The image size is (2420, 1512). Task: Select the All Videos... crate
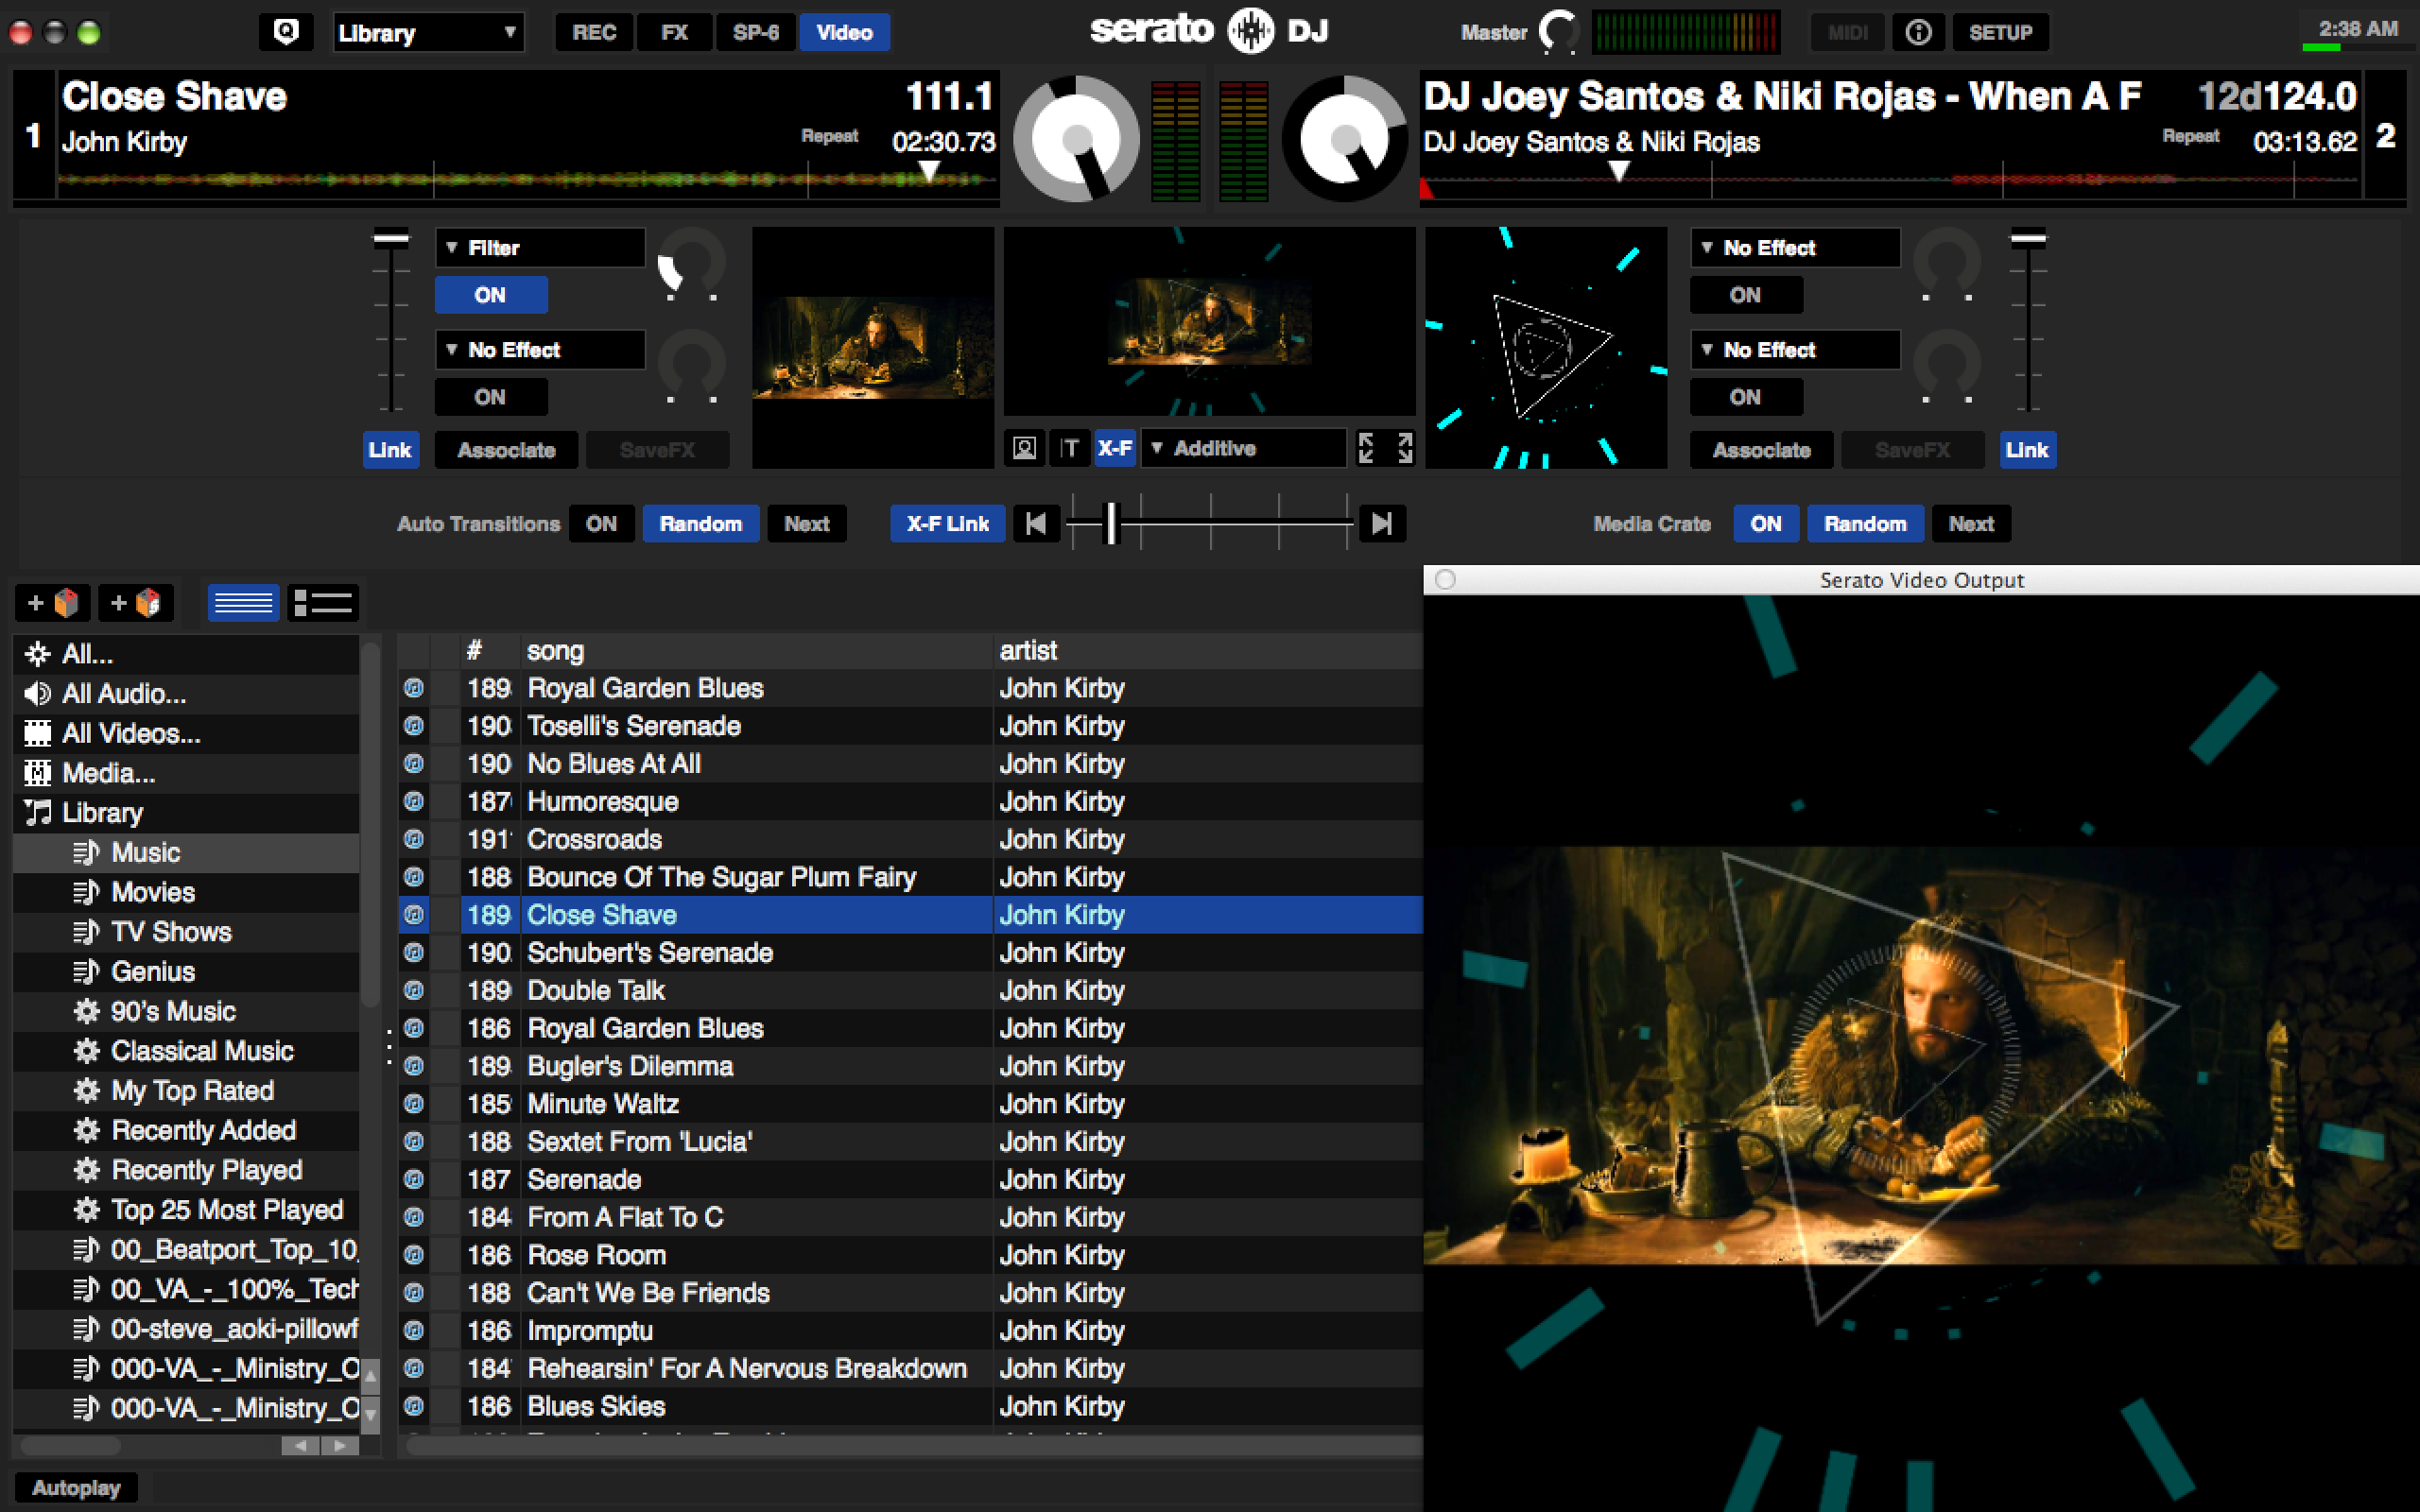pos(186,733)
